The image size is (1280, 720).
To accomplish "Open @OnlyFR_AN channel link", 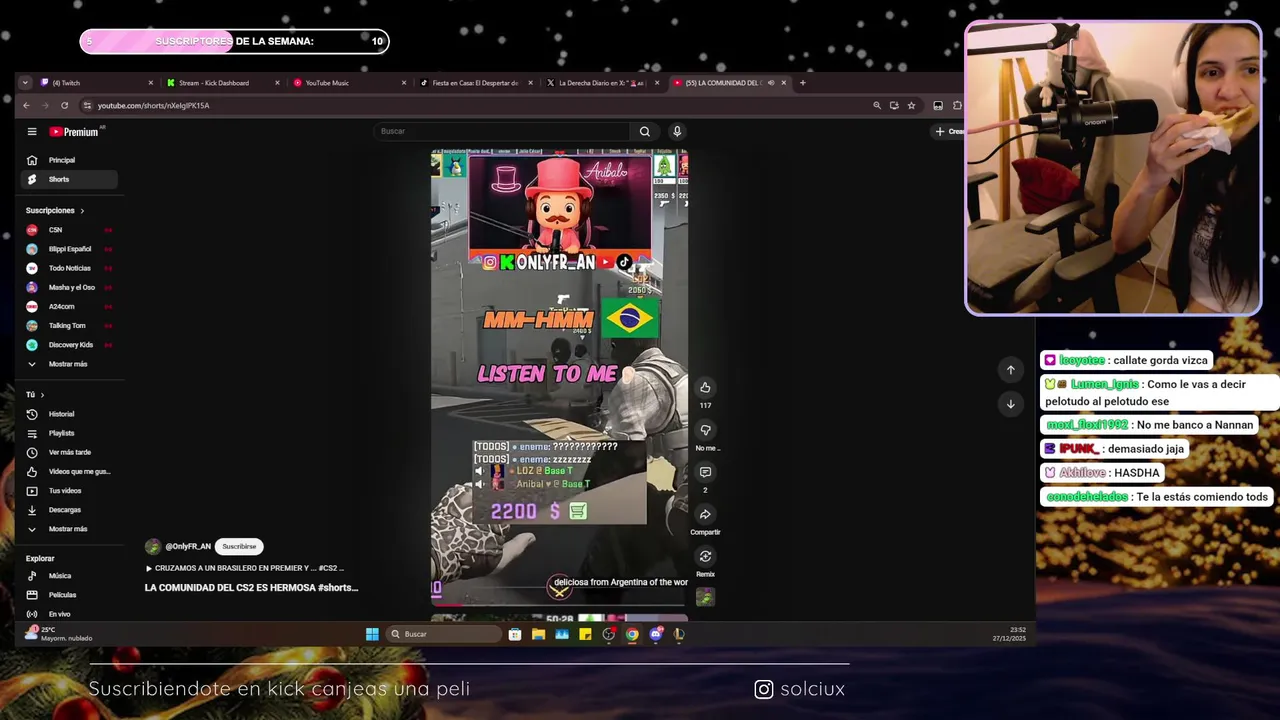I will coord(188,547).
